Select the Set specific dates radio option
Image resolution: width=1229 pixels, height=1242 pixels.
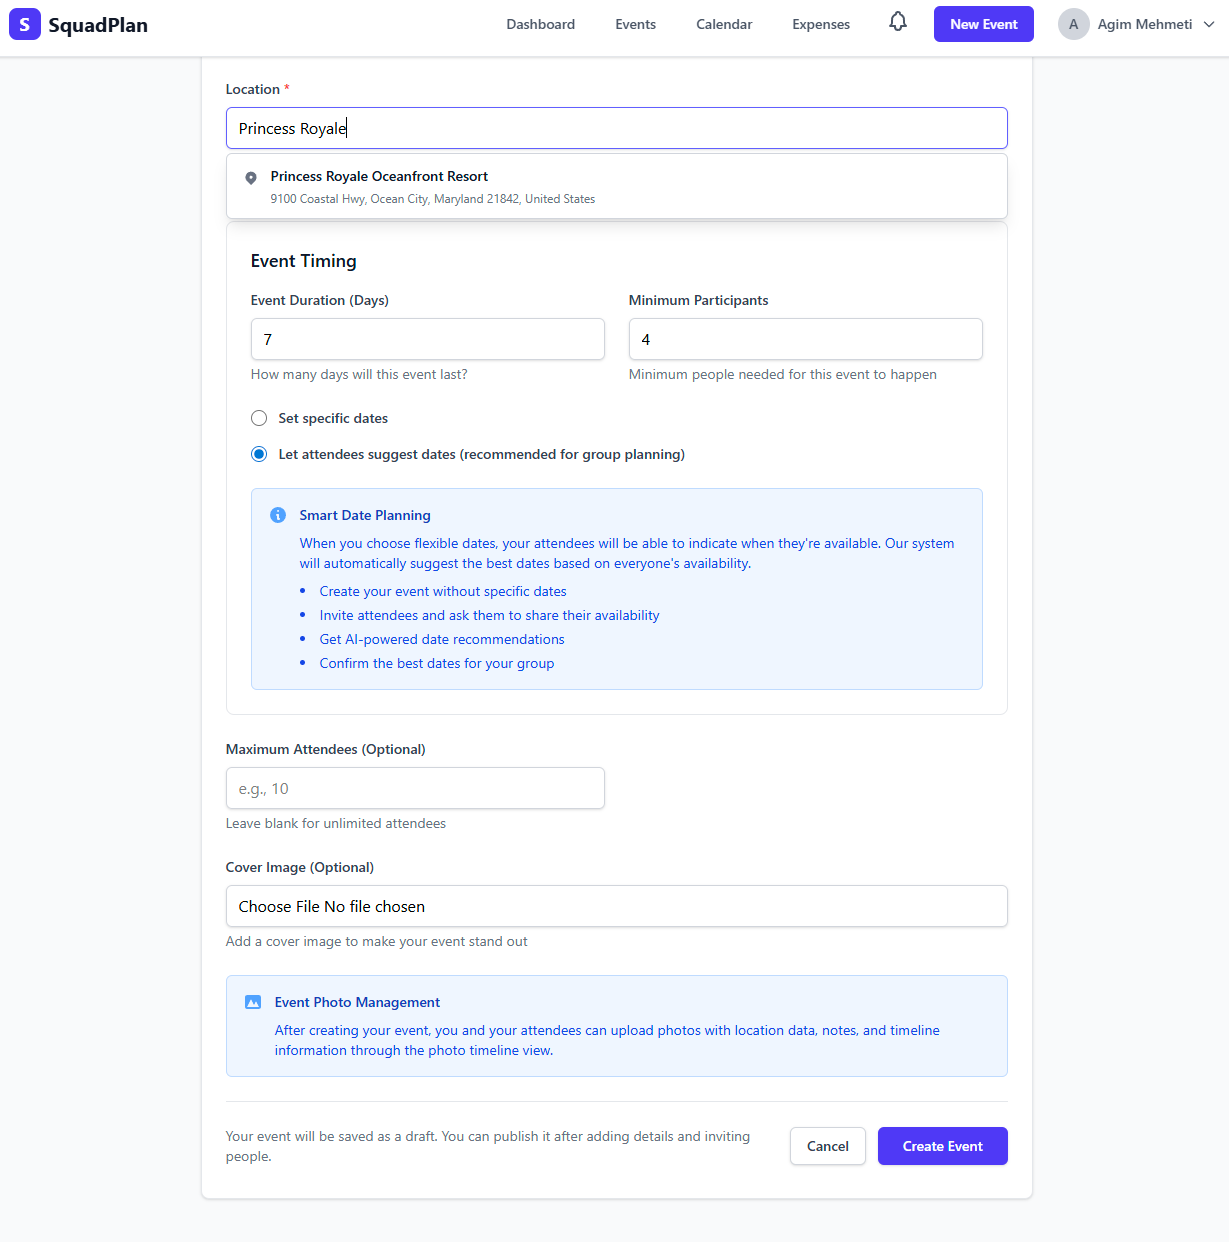click(x=259, y=418)
